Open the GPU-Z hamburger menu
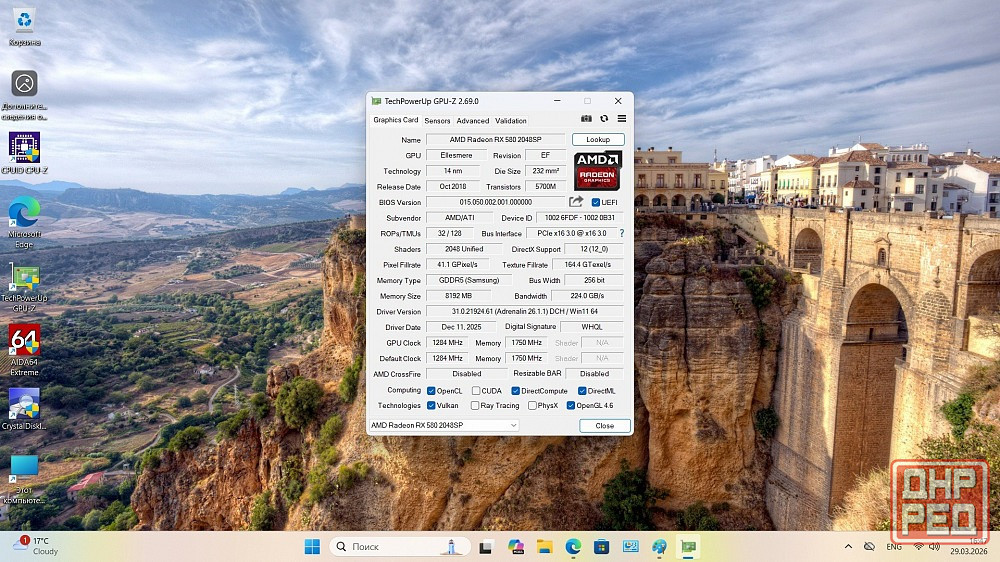This screenshot has height=562, width=1000. (x=621, y=119)
